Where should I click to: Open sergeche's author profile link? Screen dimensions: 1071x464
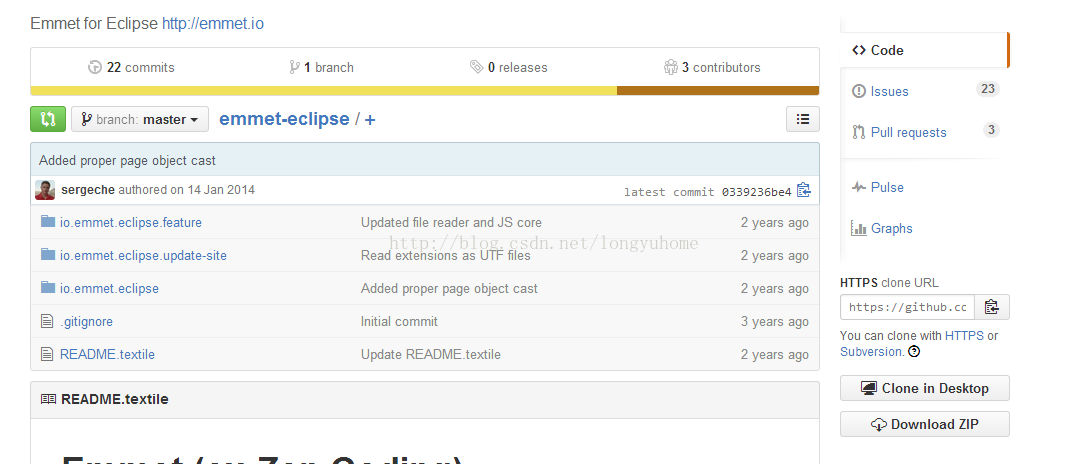pyautogui.click(x=88, y=189)
